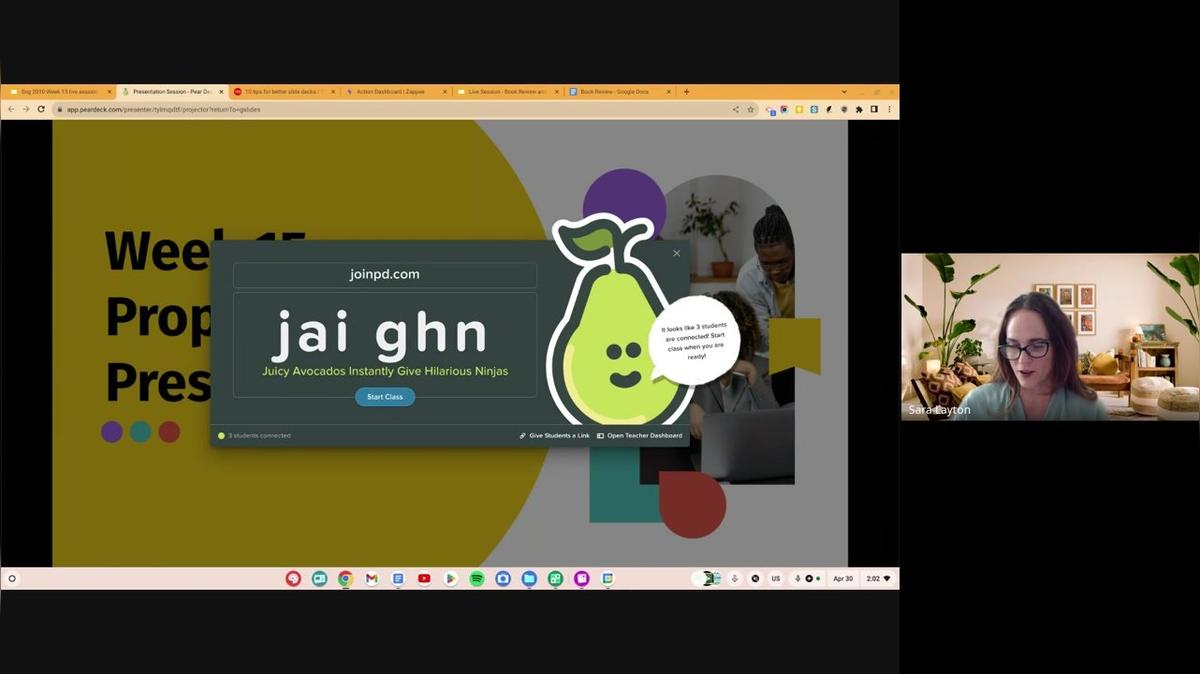1200x674 pixels.
Task: Open the Camera app from the shelf
Action: [503, 578]
